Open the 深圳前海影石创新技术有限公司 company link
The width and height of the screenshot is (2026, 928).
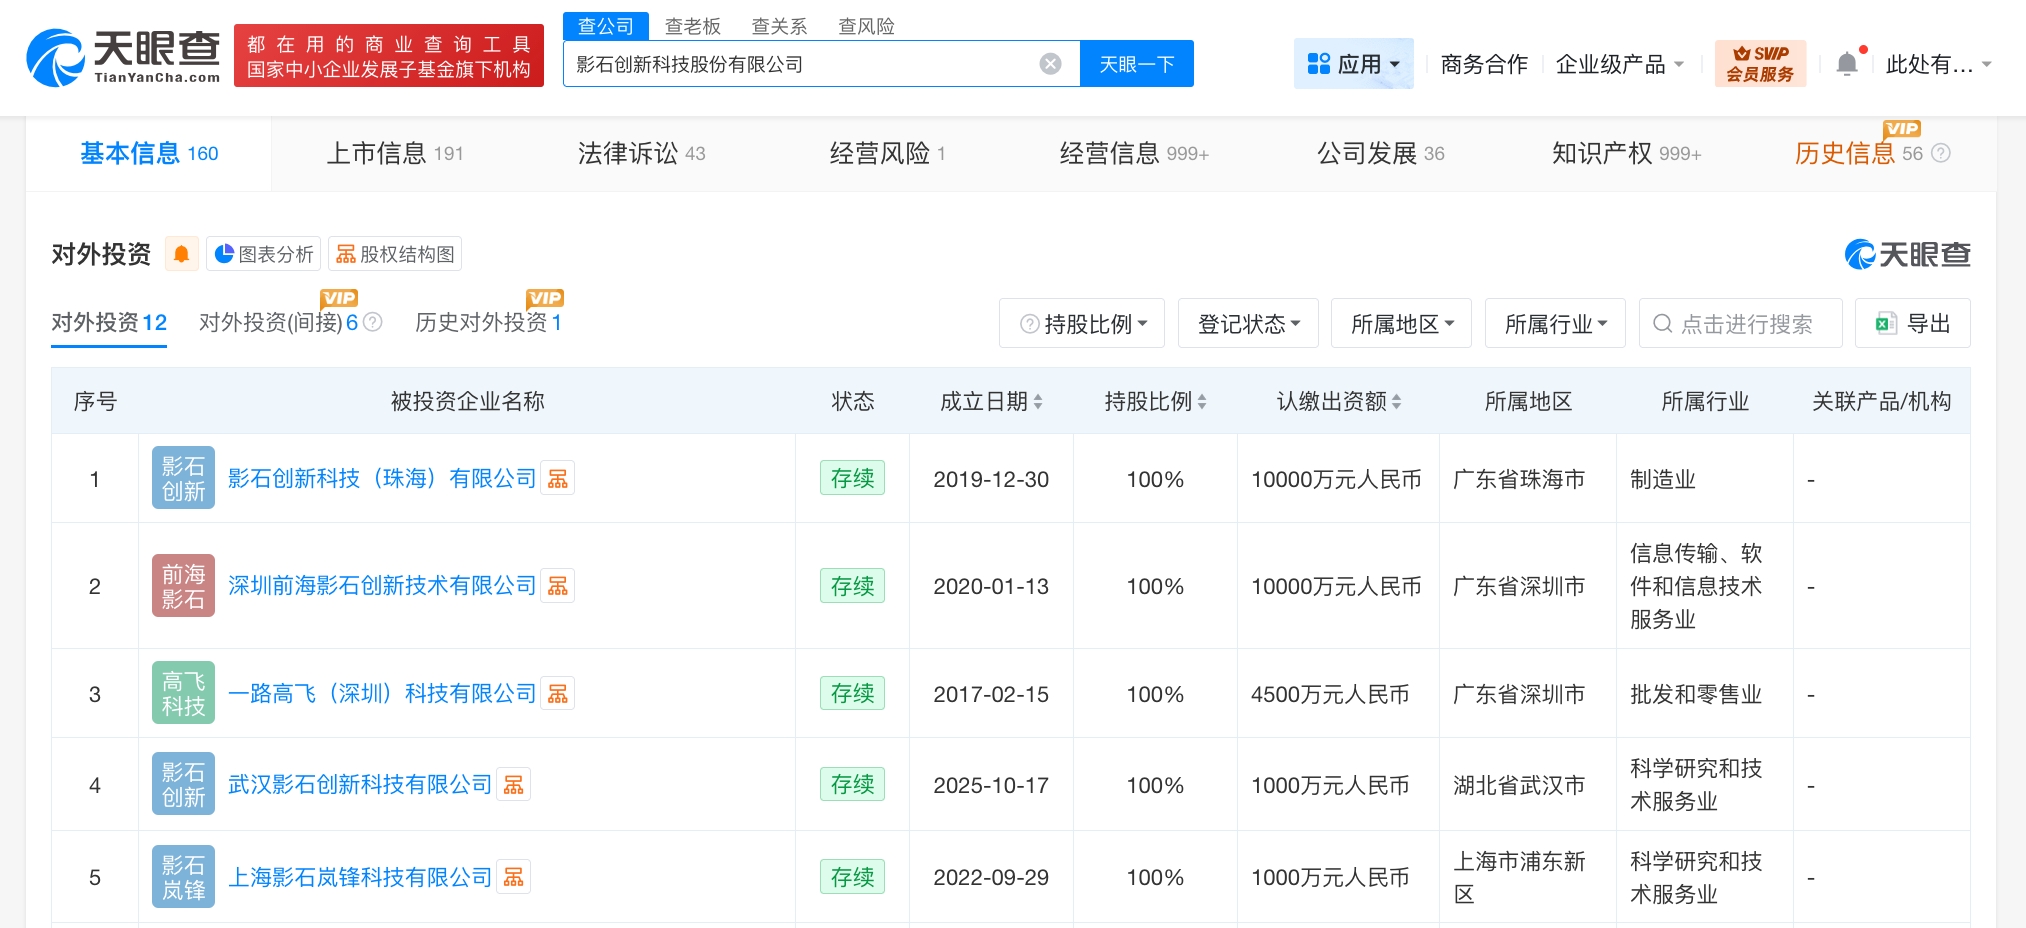coord(382,586)
